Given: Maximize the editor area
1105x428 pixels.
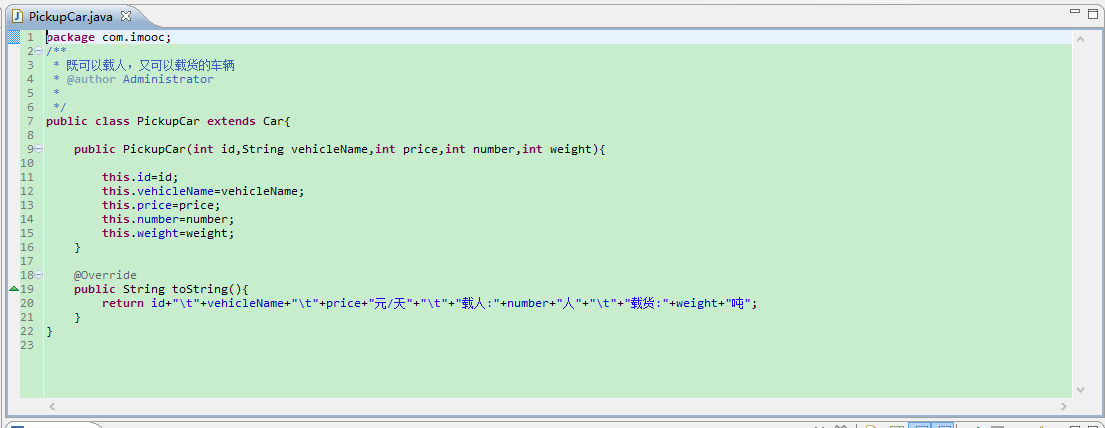Looking at the screenshot, I should (x=1091, y=12).
